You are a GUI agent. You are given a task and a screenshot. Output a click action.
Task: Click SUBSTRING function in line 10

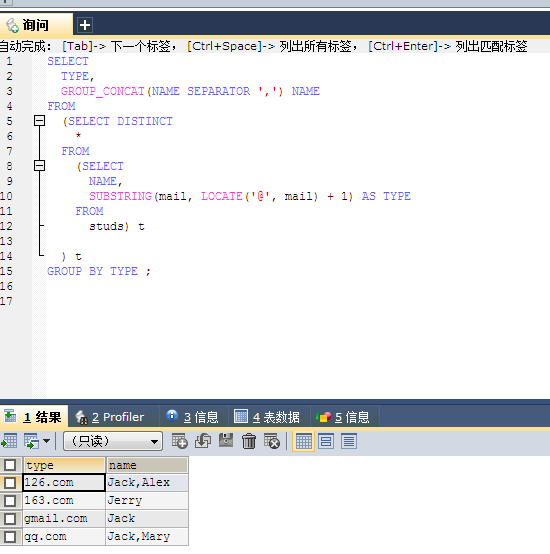(x=120, y=196)
